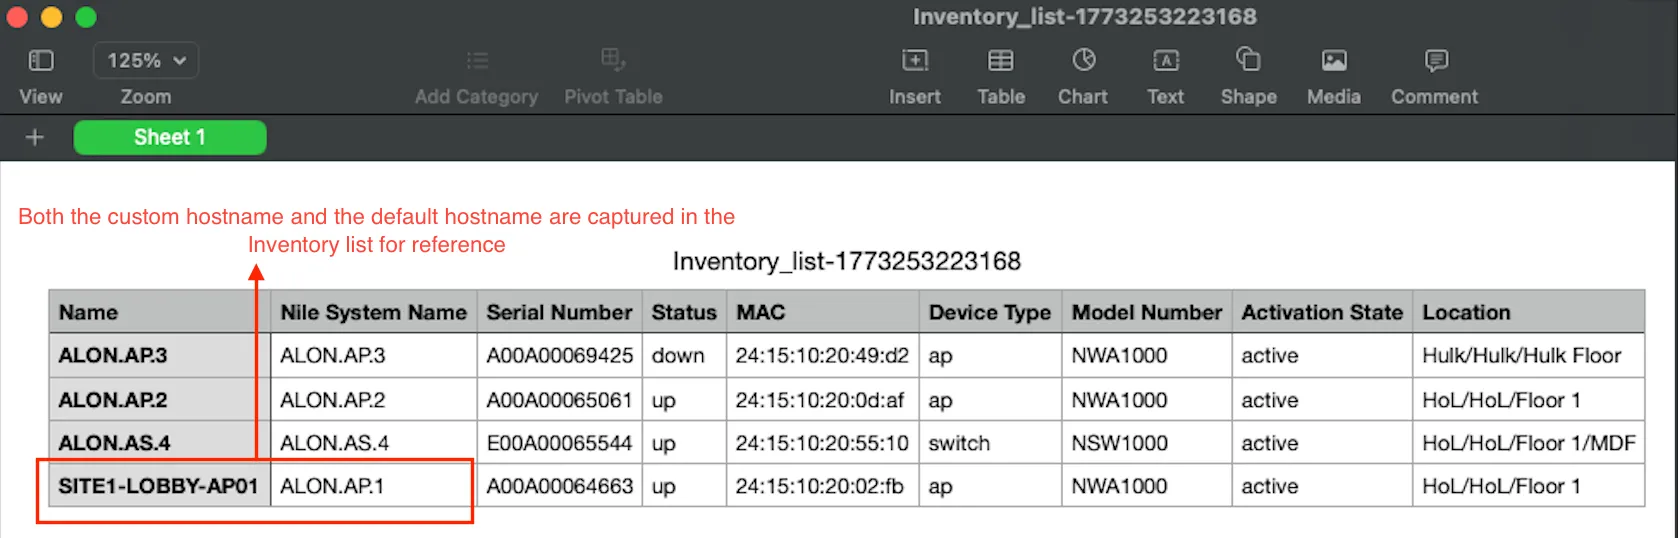Select MAC 24:15:10:20:0d:af cell
Image resolution: width=1678 pixels, height=538 pixels.
(x=823, y=400)
